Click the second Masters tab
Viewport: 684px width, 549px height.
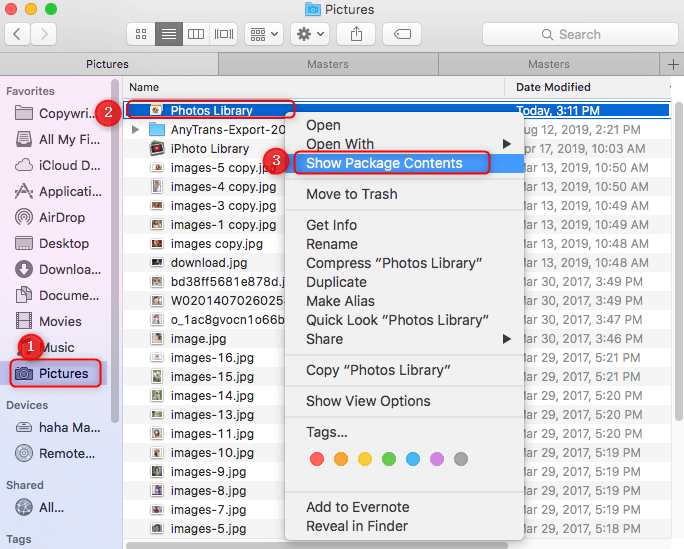pos(548,64)
